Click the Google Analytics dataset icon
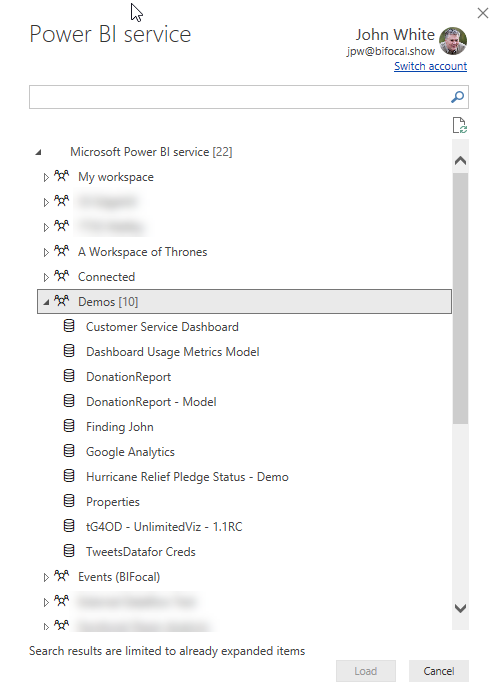Image resolution: width=499 pixels, height=699 pixels. [69, 451]
